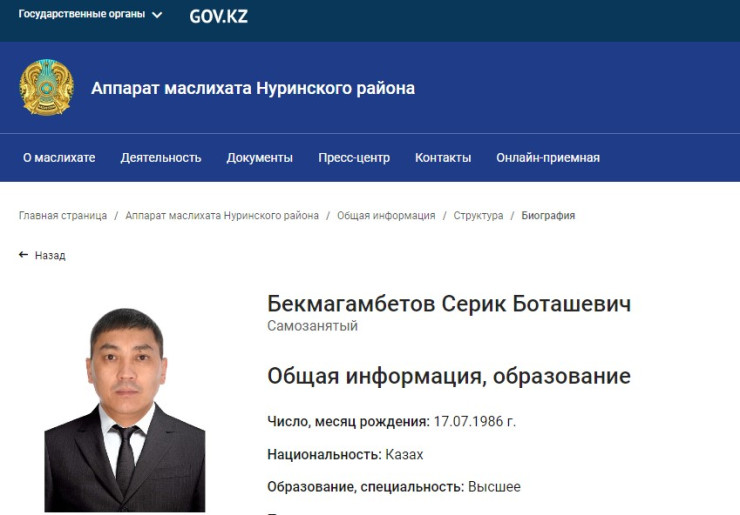Screen dimensions: 740x515
Task: Click Аппарат маслихата Нуринского района in breadcrumbs
Action: pos(222,215)
